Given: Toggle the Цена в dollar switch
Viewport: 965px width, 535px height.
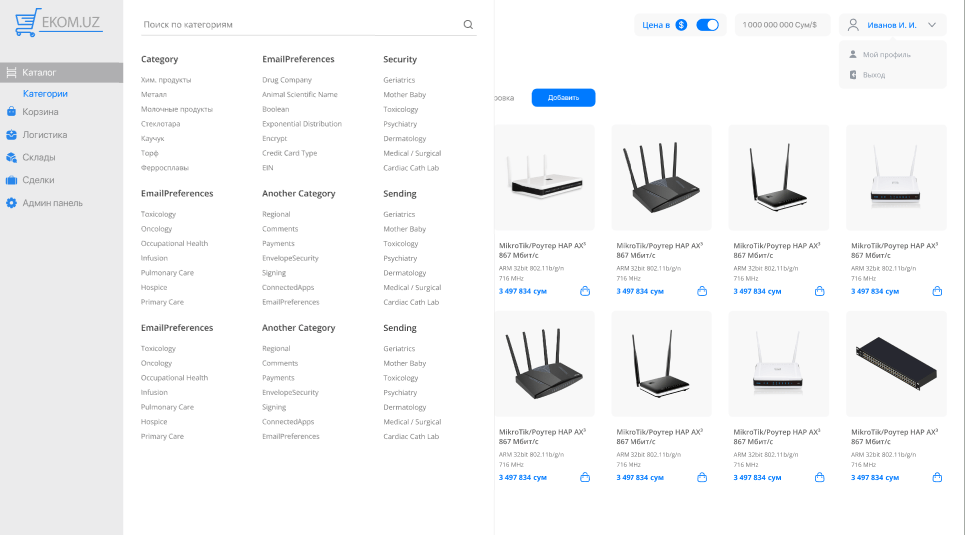Looking at the screenshot, I should (x=707, y=25).
